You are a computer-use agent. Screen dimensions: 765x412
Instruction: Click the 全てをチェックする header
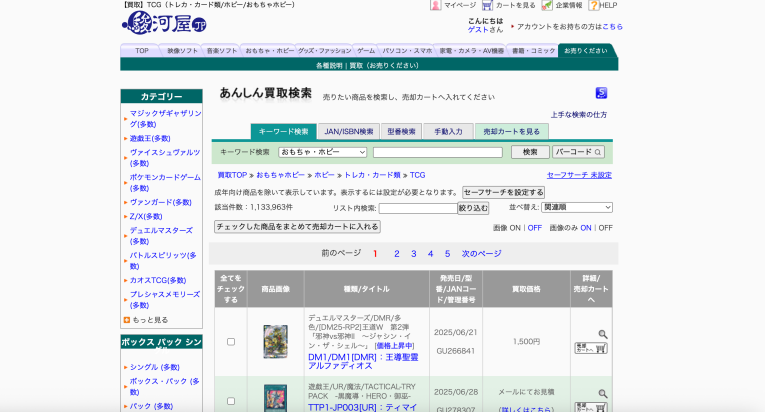click(231, 289)
